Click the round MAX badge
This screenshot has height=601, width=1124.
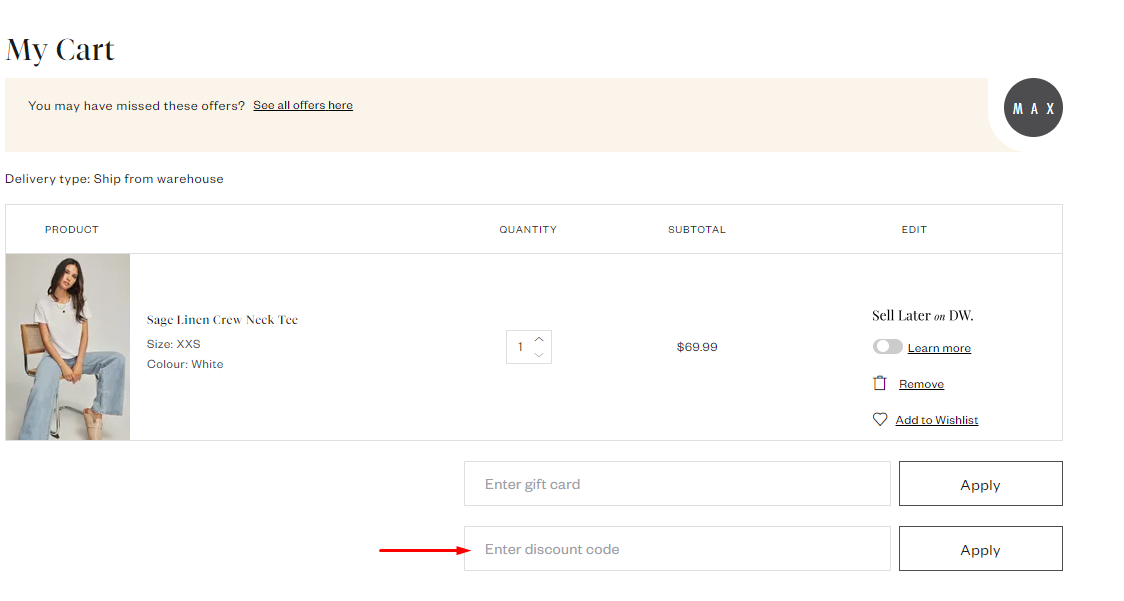tap(1033, 108)
